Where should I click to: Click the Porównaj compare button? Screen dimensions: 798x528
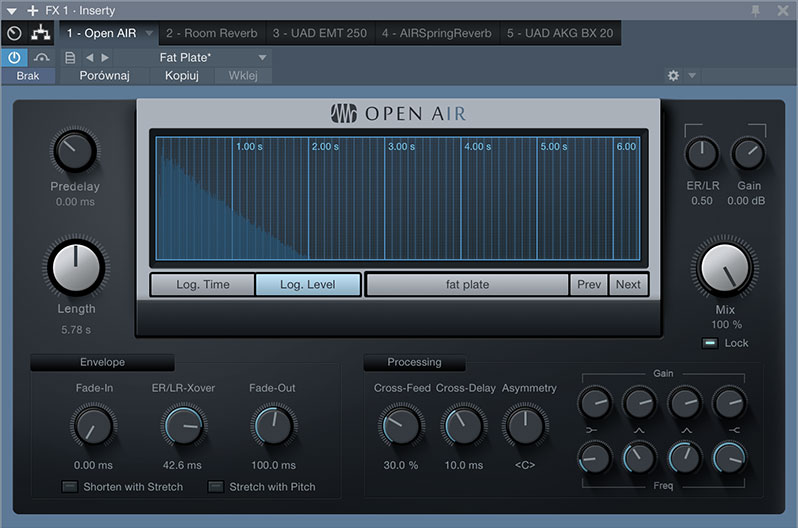[x=104, y=76]
